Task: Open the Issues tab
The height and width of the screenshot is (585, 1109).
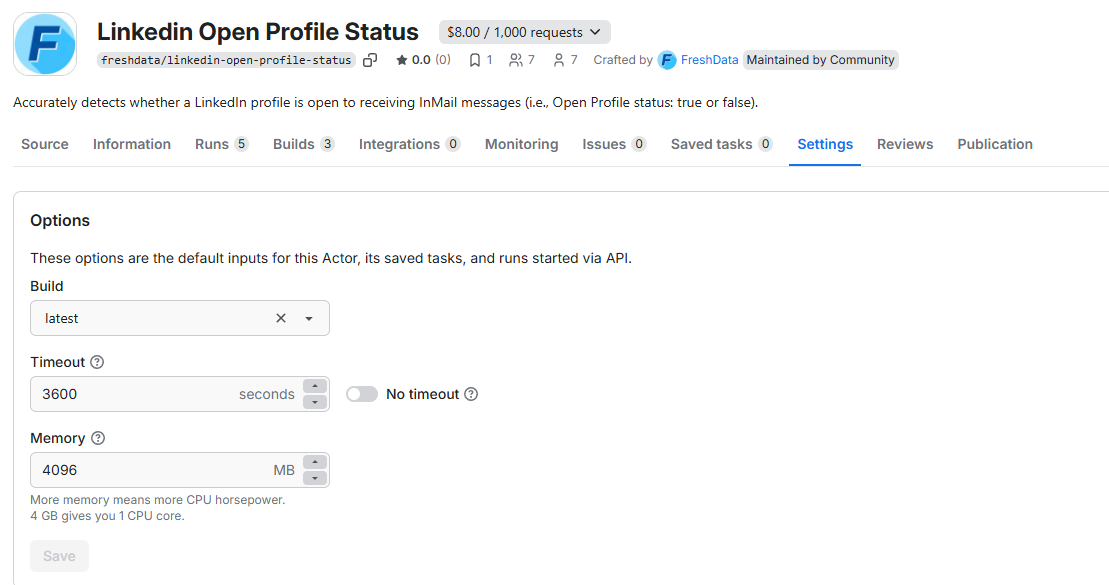Action: [615, 144]
